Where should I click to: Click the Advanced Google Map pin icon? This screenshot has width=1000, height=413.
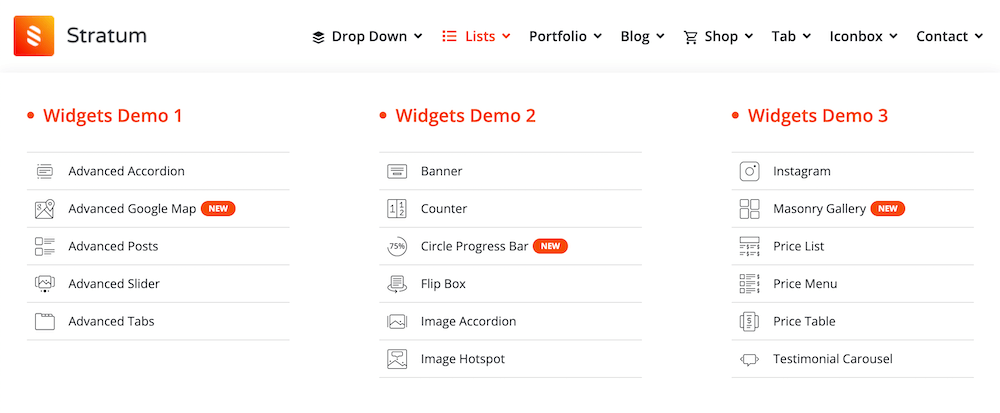45,208
